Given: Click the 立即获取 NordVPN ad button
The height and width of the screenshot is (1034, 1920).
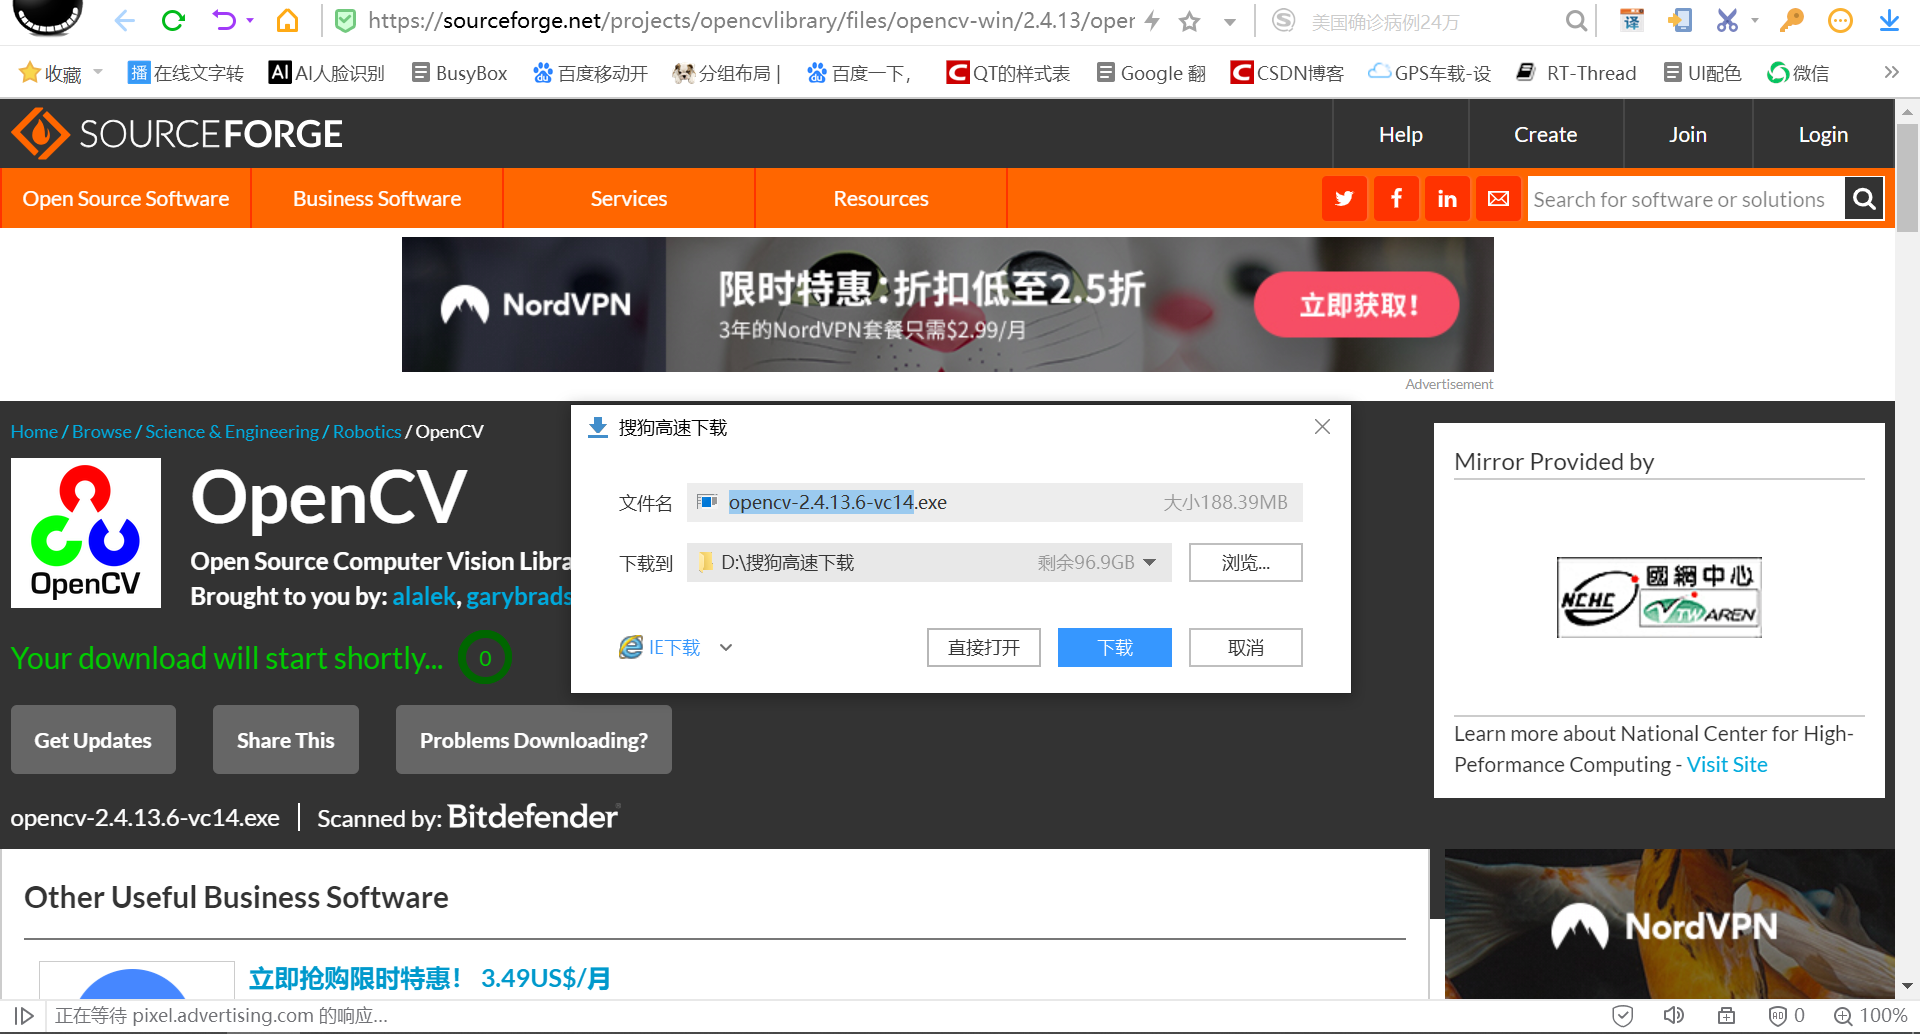Looking at the screenshot, I should (1357, 305).
